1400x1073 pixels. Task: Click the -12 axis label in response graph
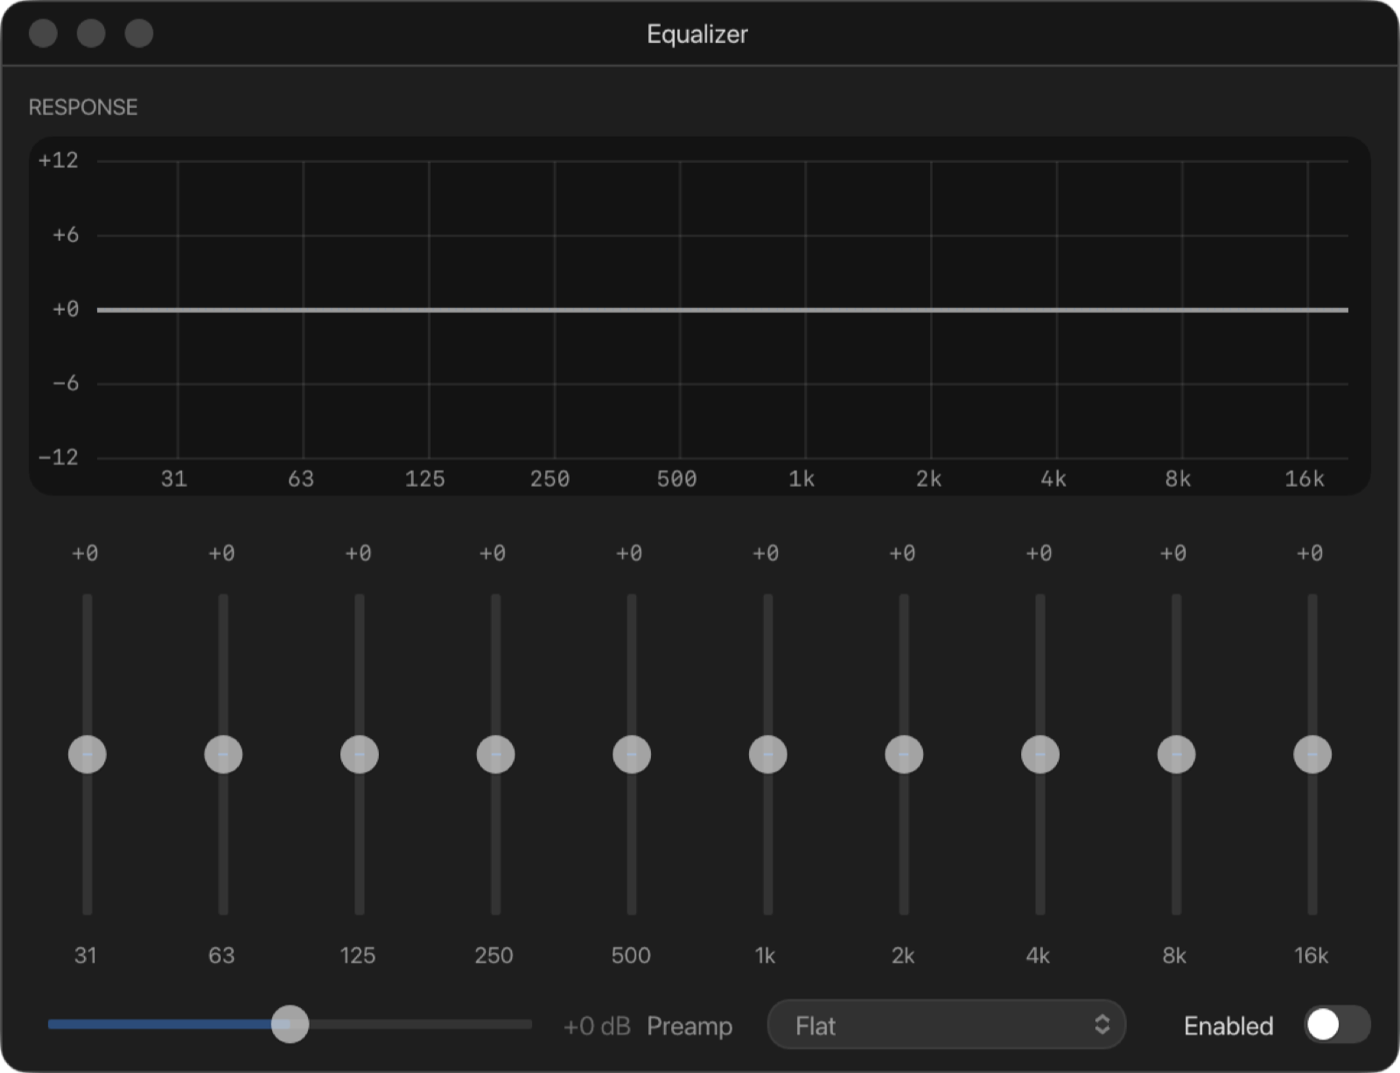[x=58, y=457]
